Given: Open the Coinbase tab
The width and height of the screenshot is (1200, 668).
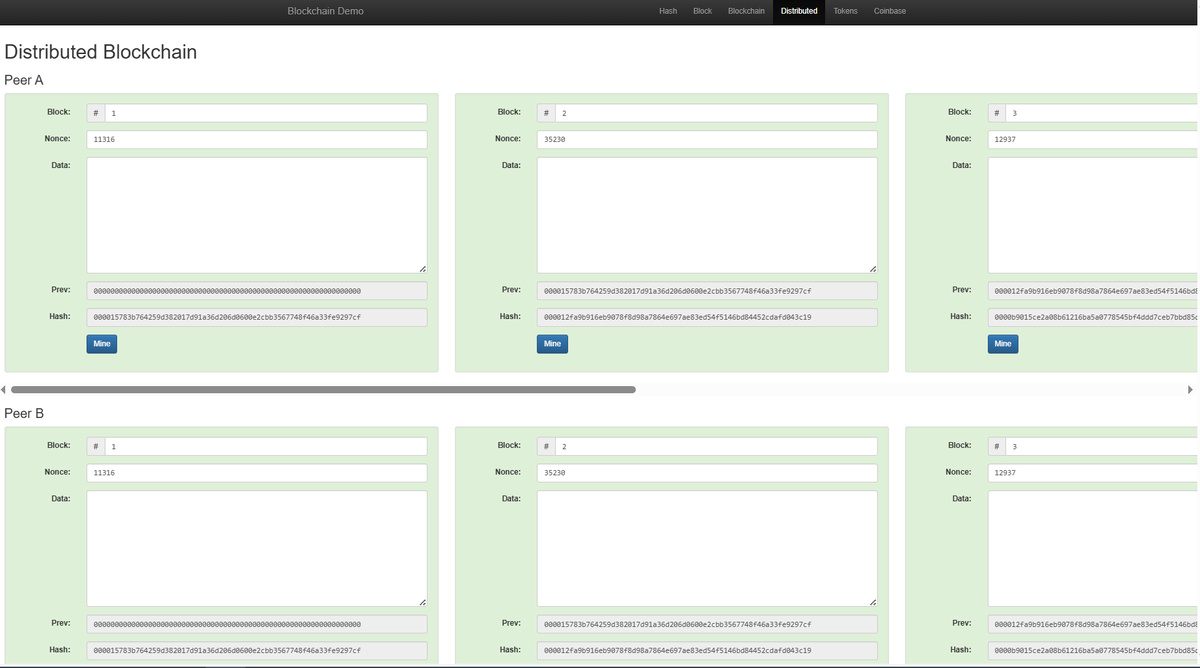Looking at the screenshot, I should tap(890, 11).
